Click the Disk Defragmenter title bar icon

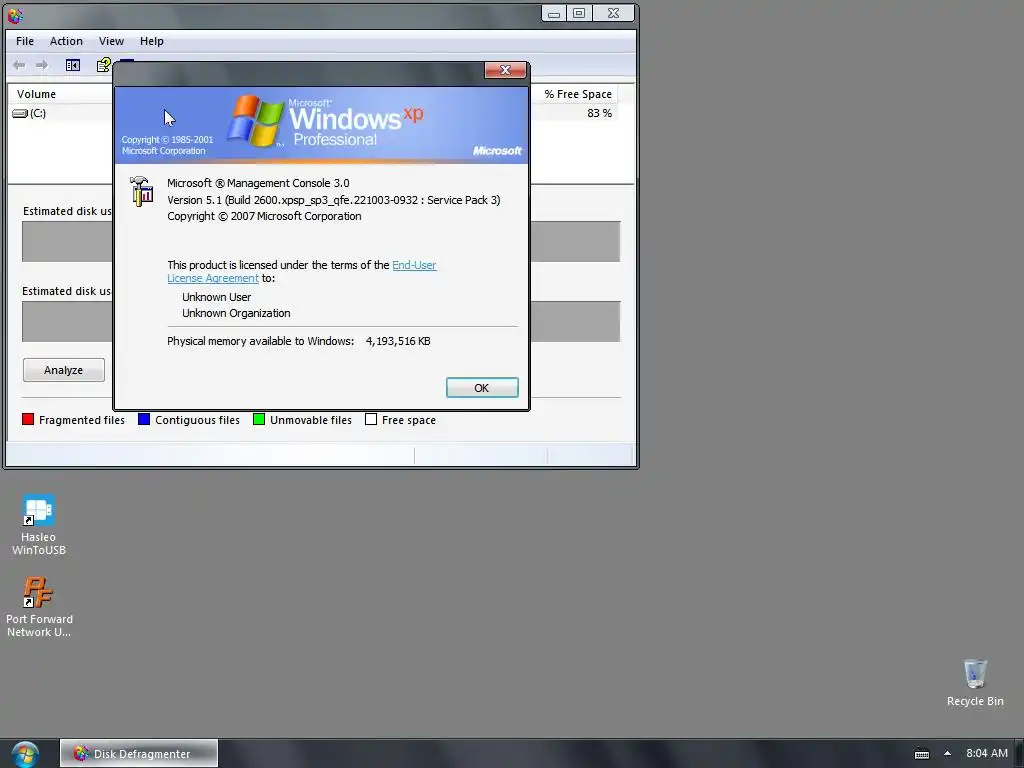pos(15,14)
